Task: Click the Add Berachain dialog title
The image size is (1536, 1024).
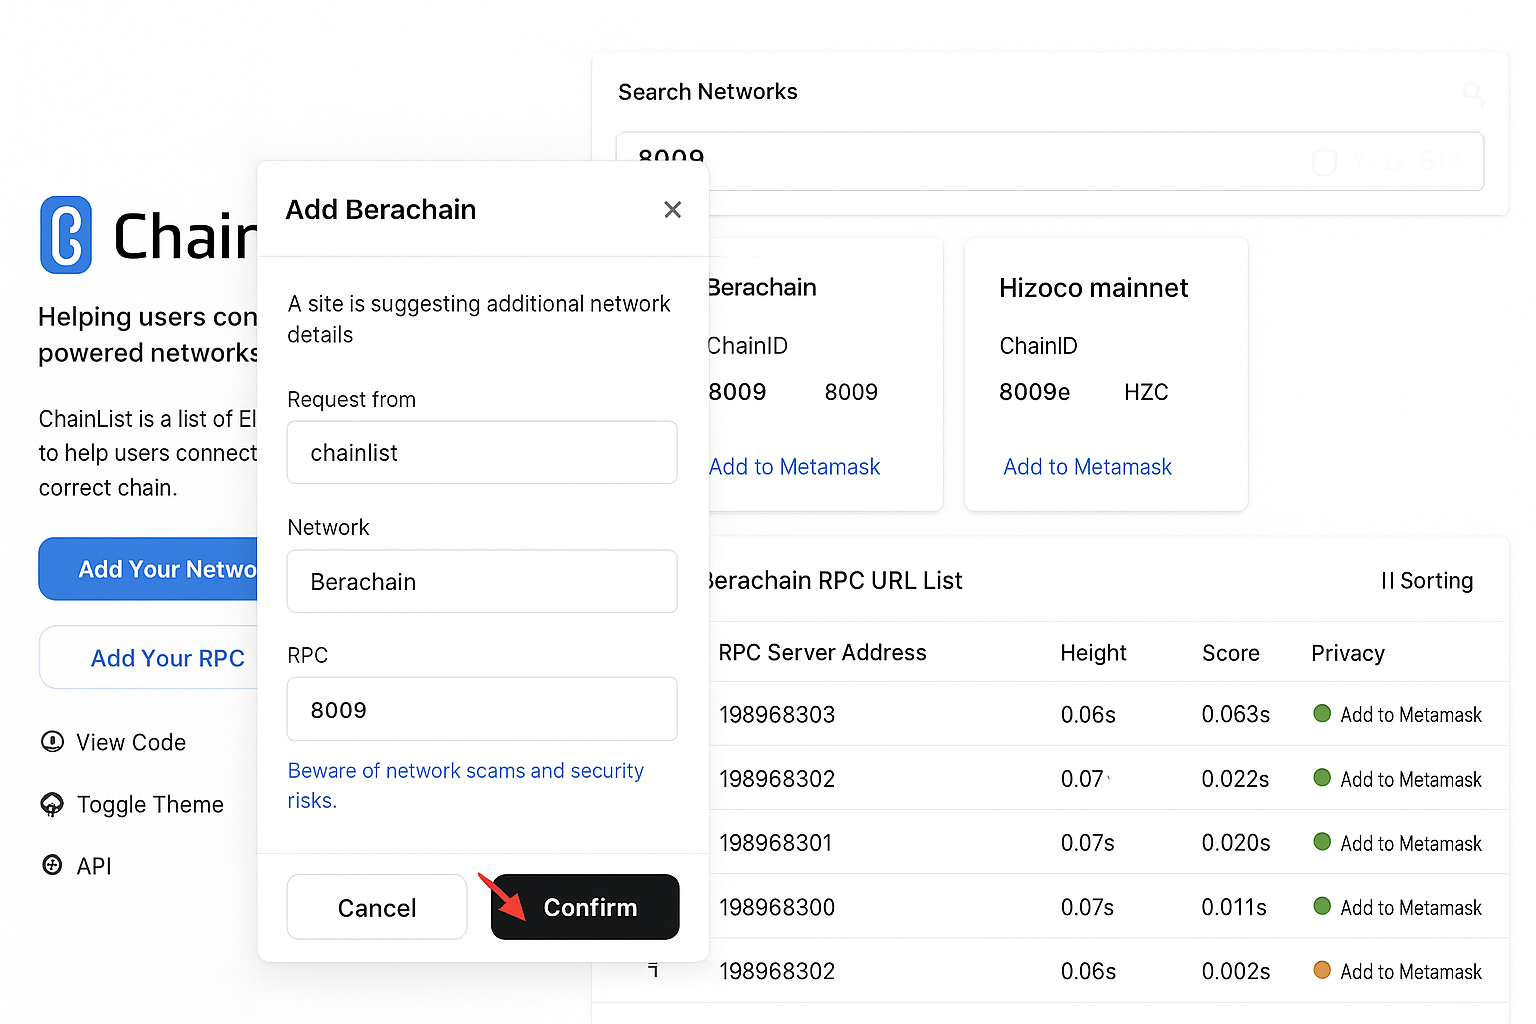Action: click(x=381, y=209)
